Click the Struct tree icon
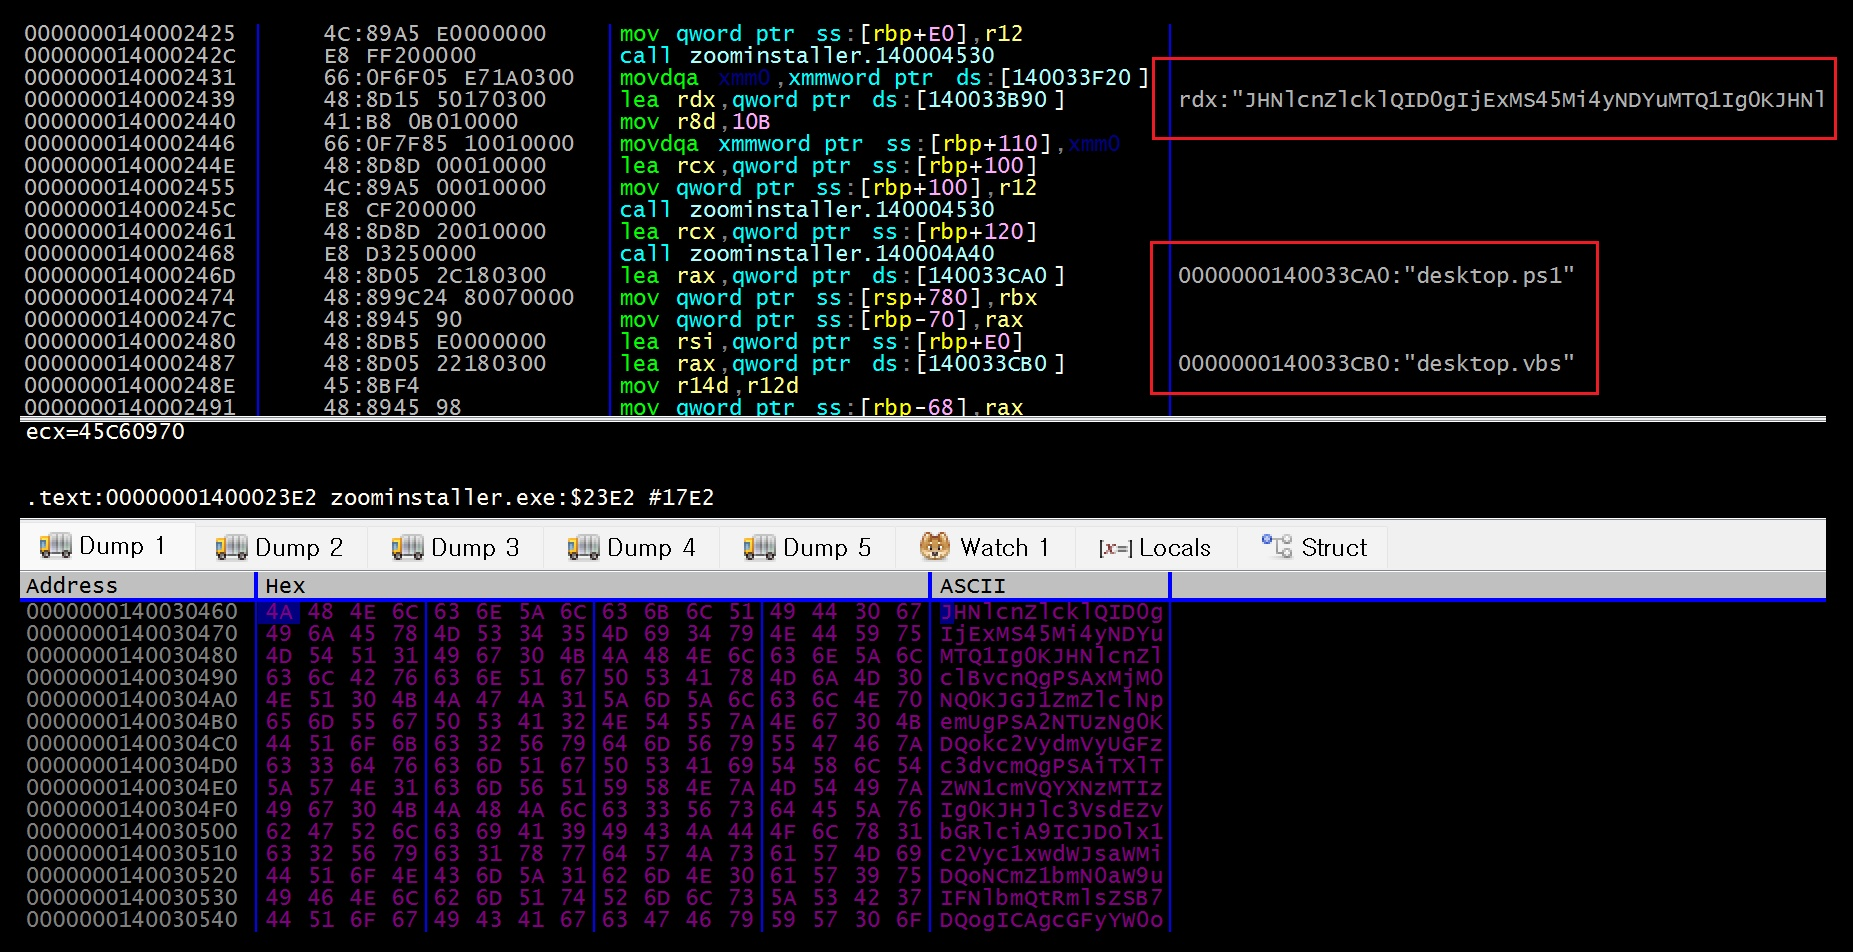1853x952 pixels. click(1277, 546)
